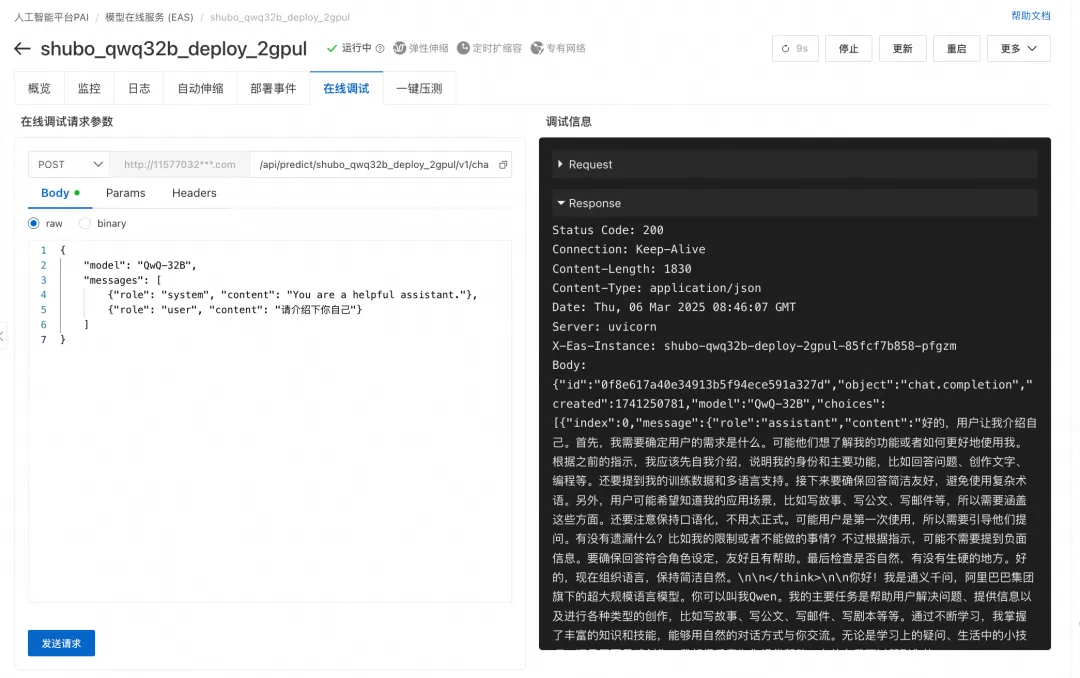Click the green running checkmark icon
This screenshot has width=1080, height=678.
[x=331, y=48]
